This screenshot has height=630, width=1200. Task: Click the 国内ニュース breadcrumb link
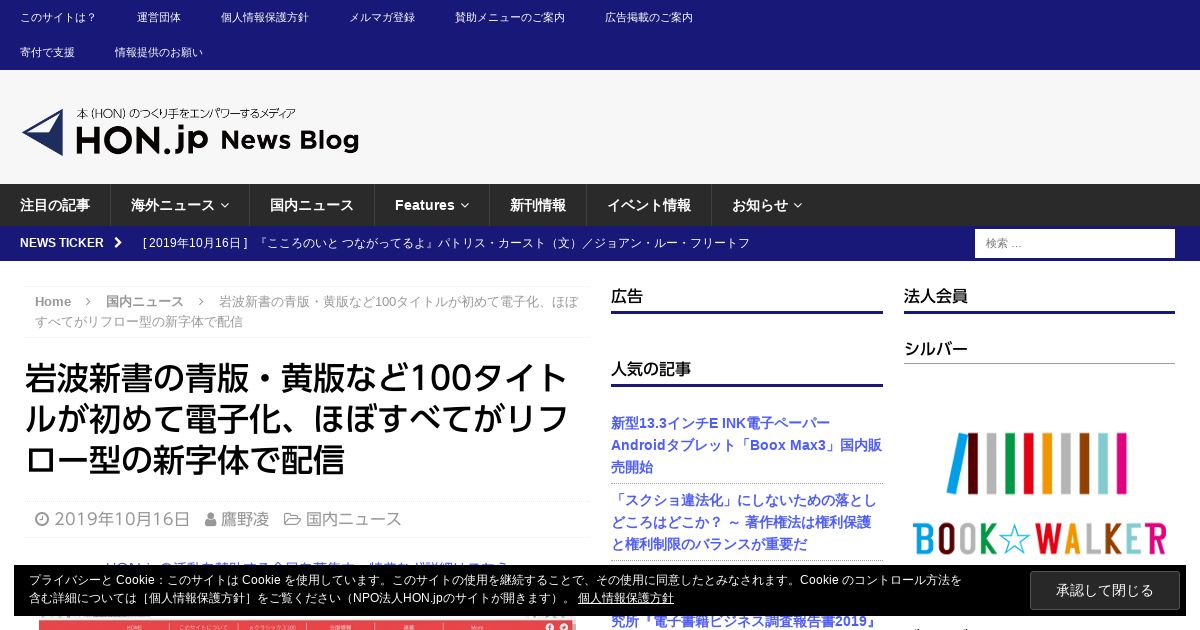(x=145, y=301)
